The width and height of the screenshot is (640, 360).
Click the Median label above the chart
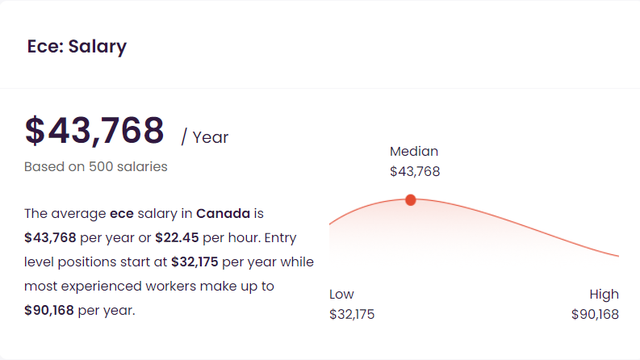[414, 151]
